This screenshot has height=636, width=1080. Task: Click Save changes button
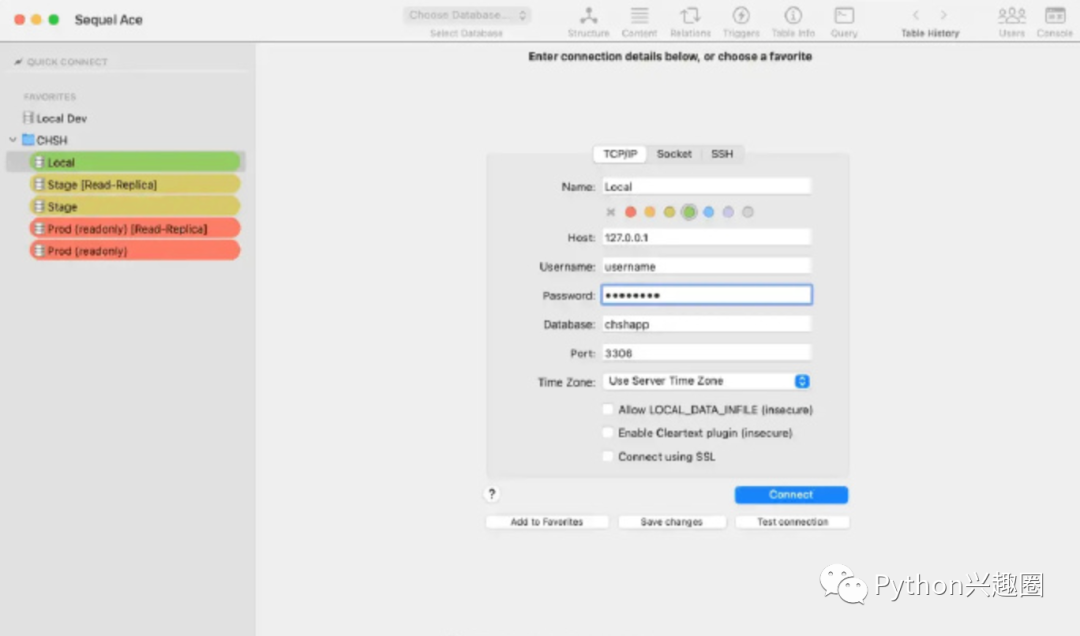pos(672,522)
